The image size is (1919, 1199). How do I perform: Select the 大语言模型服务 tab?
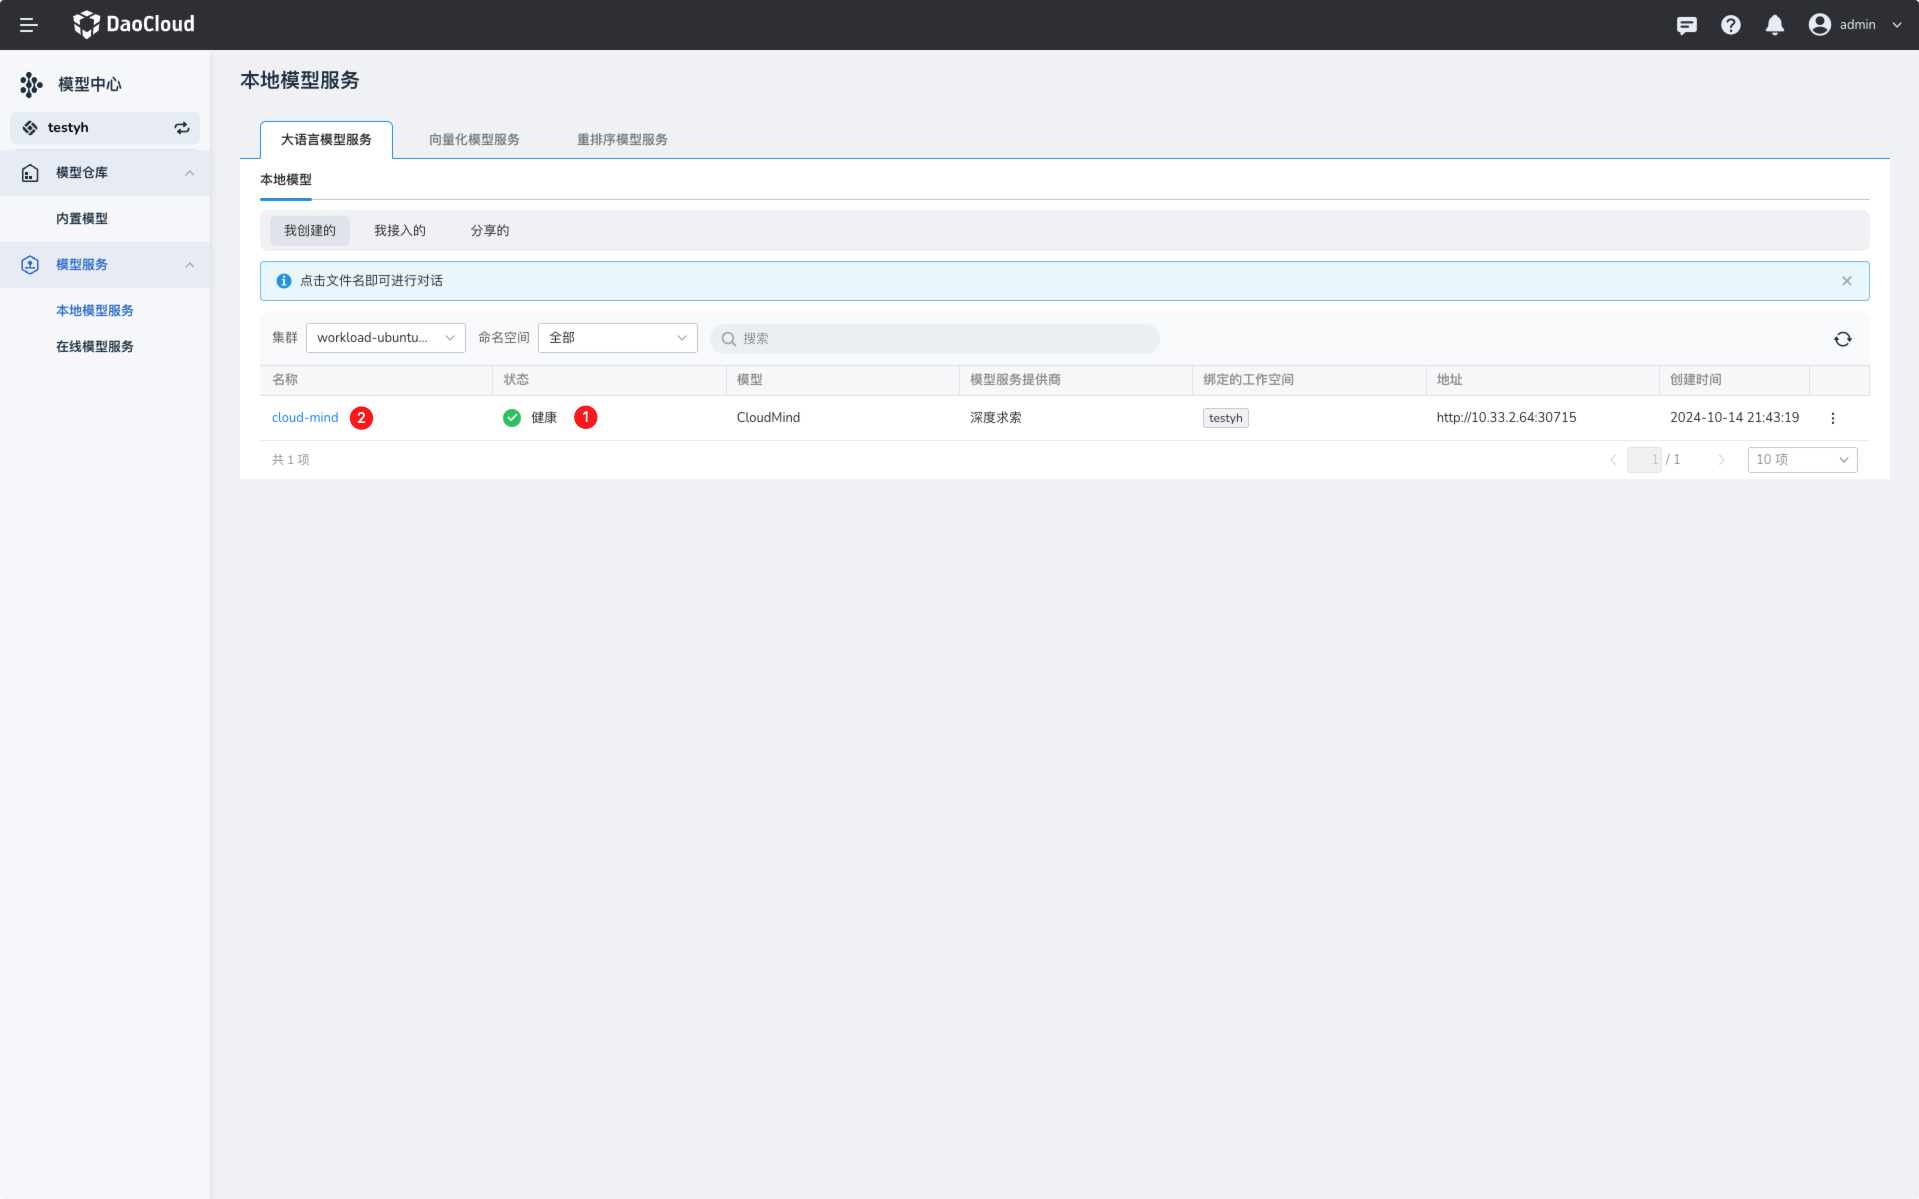pos(326,140)
